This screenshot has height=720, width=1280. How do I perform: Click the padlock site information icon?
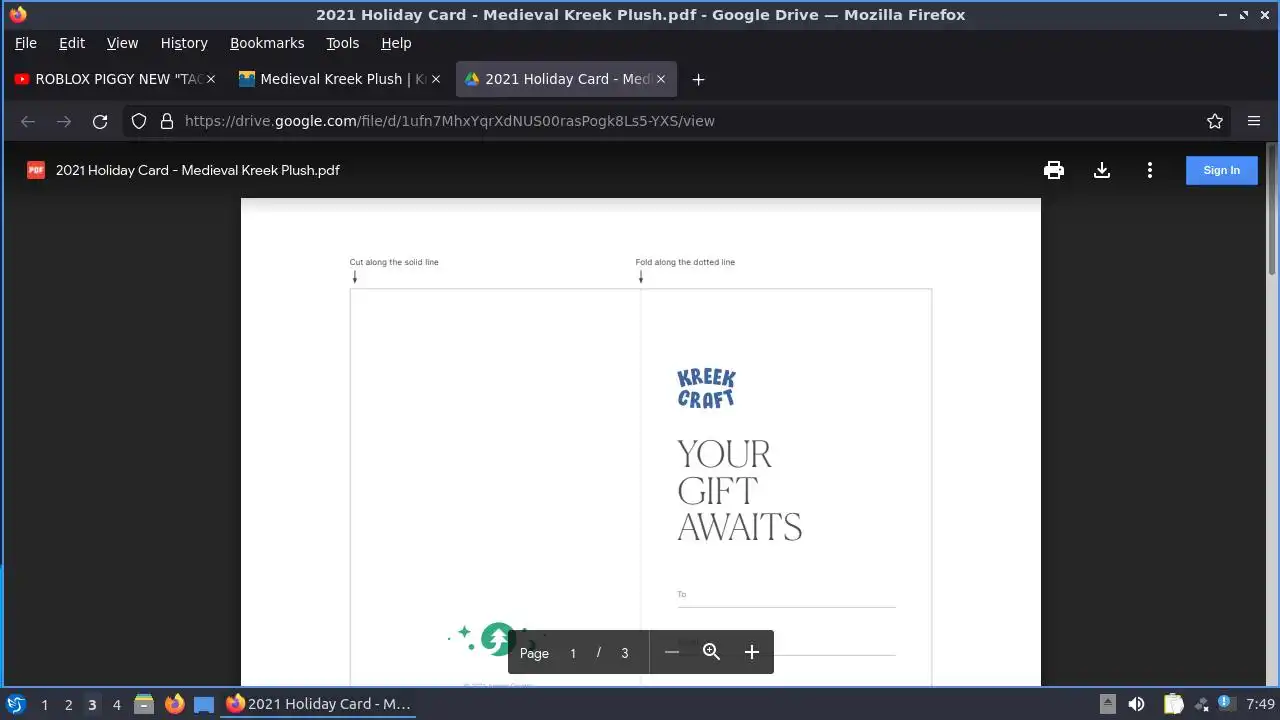(x=166, y=121)
